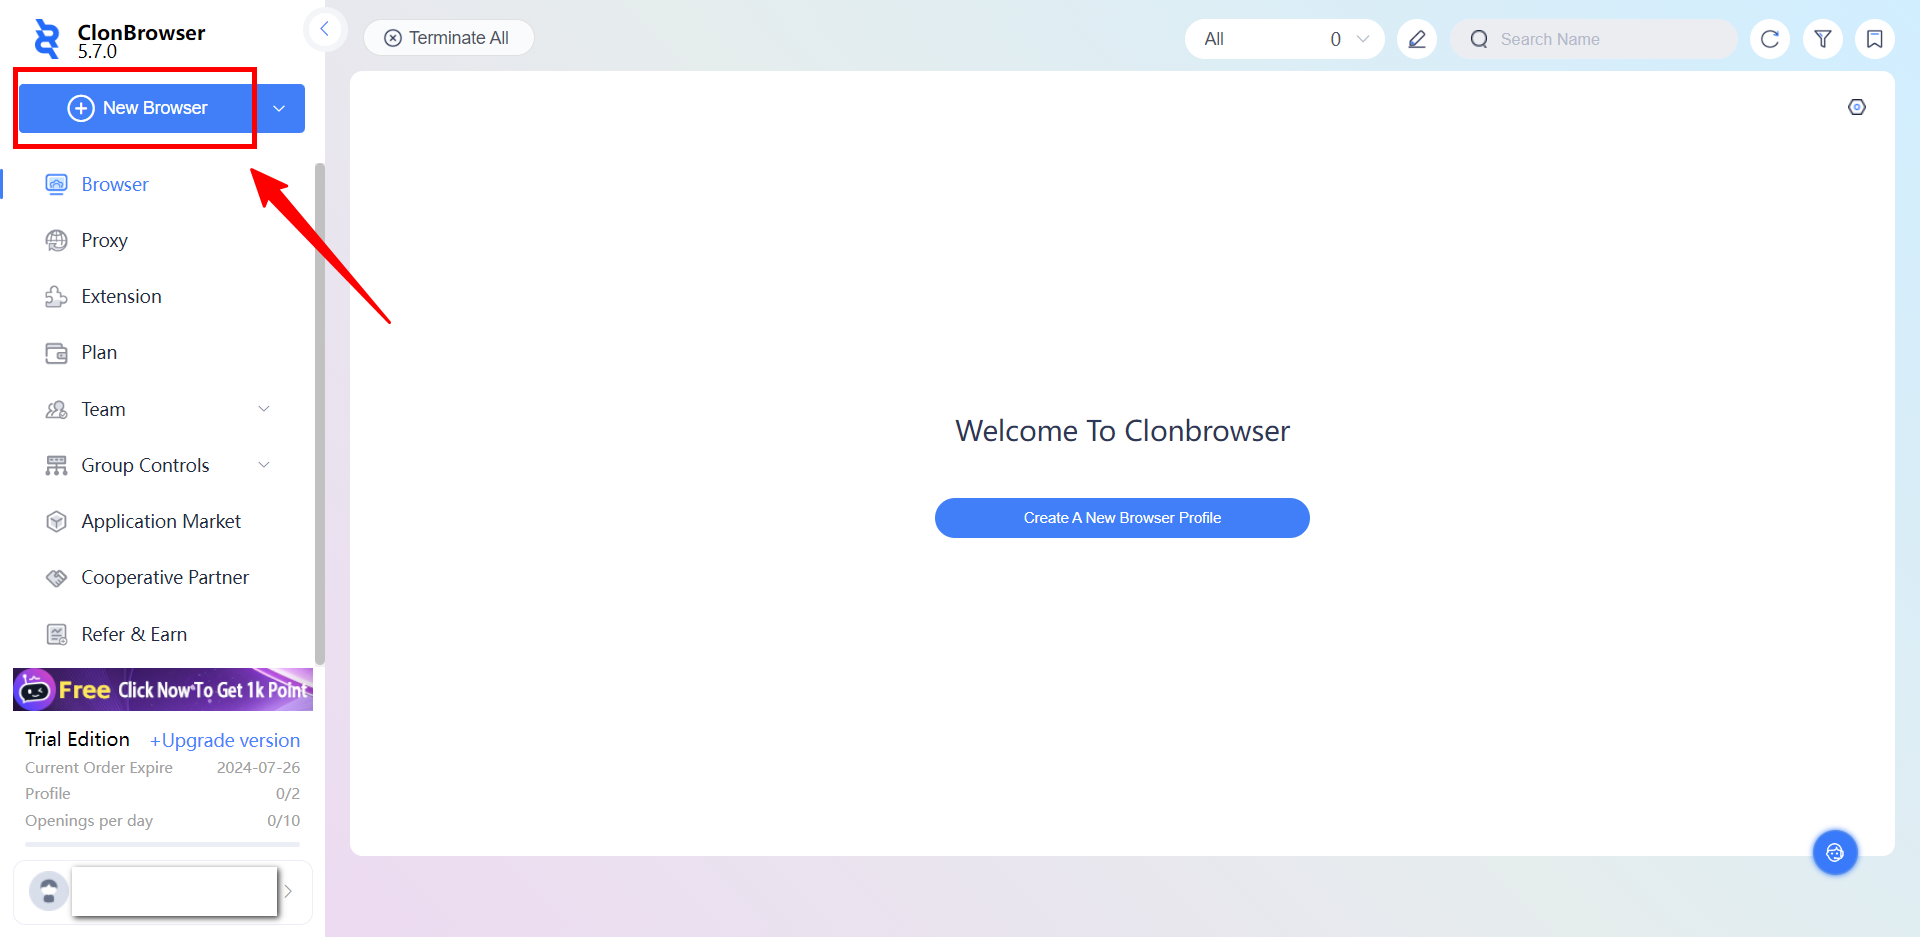Open the filter funnel icon
This screenshot has height=937, width=1920.
pyautogui.click(x=1823, y=39)
